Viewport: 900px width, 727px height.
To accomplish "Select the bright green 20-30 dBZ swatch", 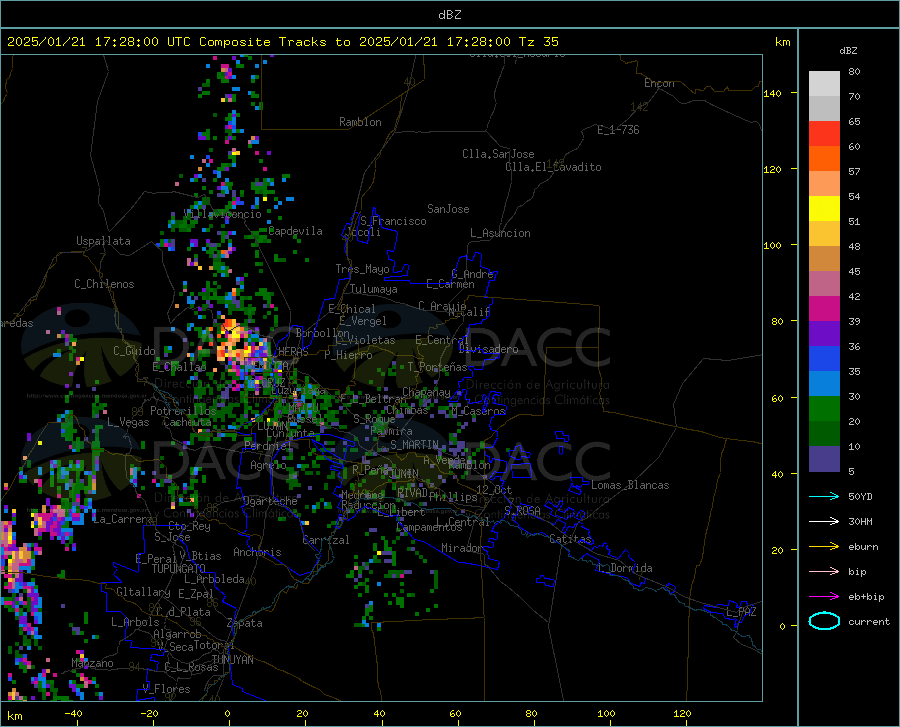I will click(824, 409).
